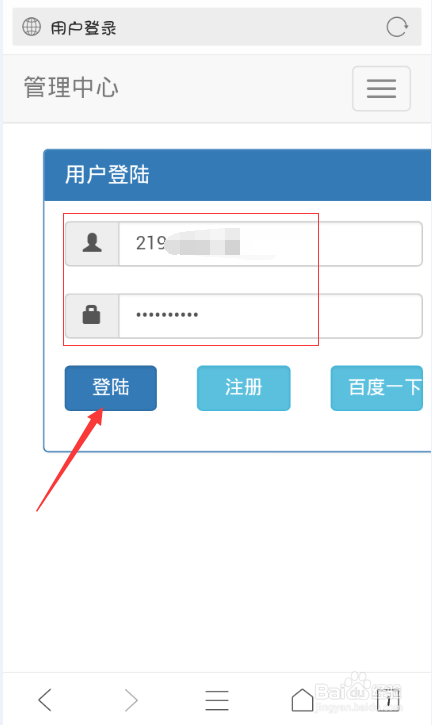Screen dimensions: 432x725
Task: Click the user avatar icon beside username
Action: point(92,244)
